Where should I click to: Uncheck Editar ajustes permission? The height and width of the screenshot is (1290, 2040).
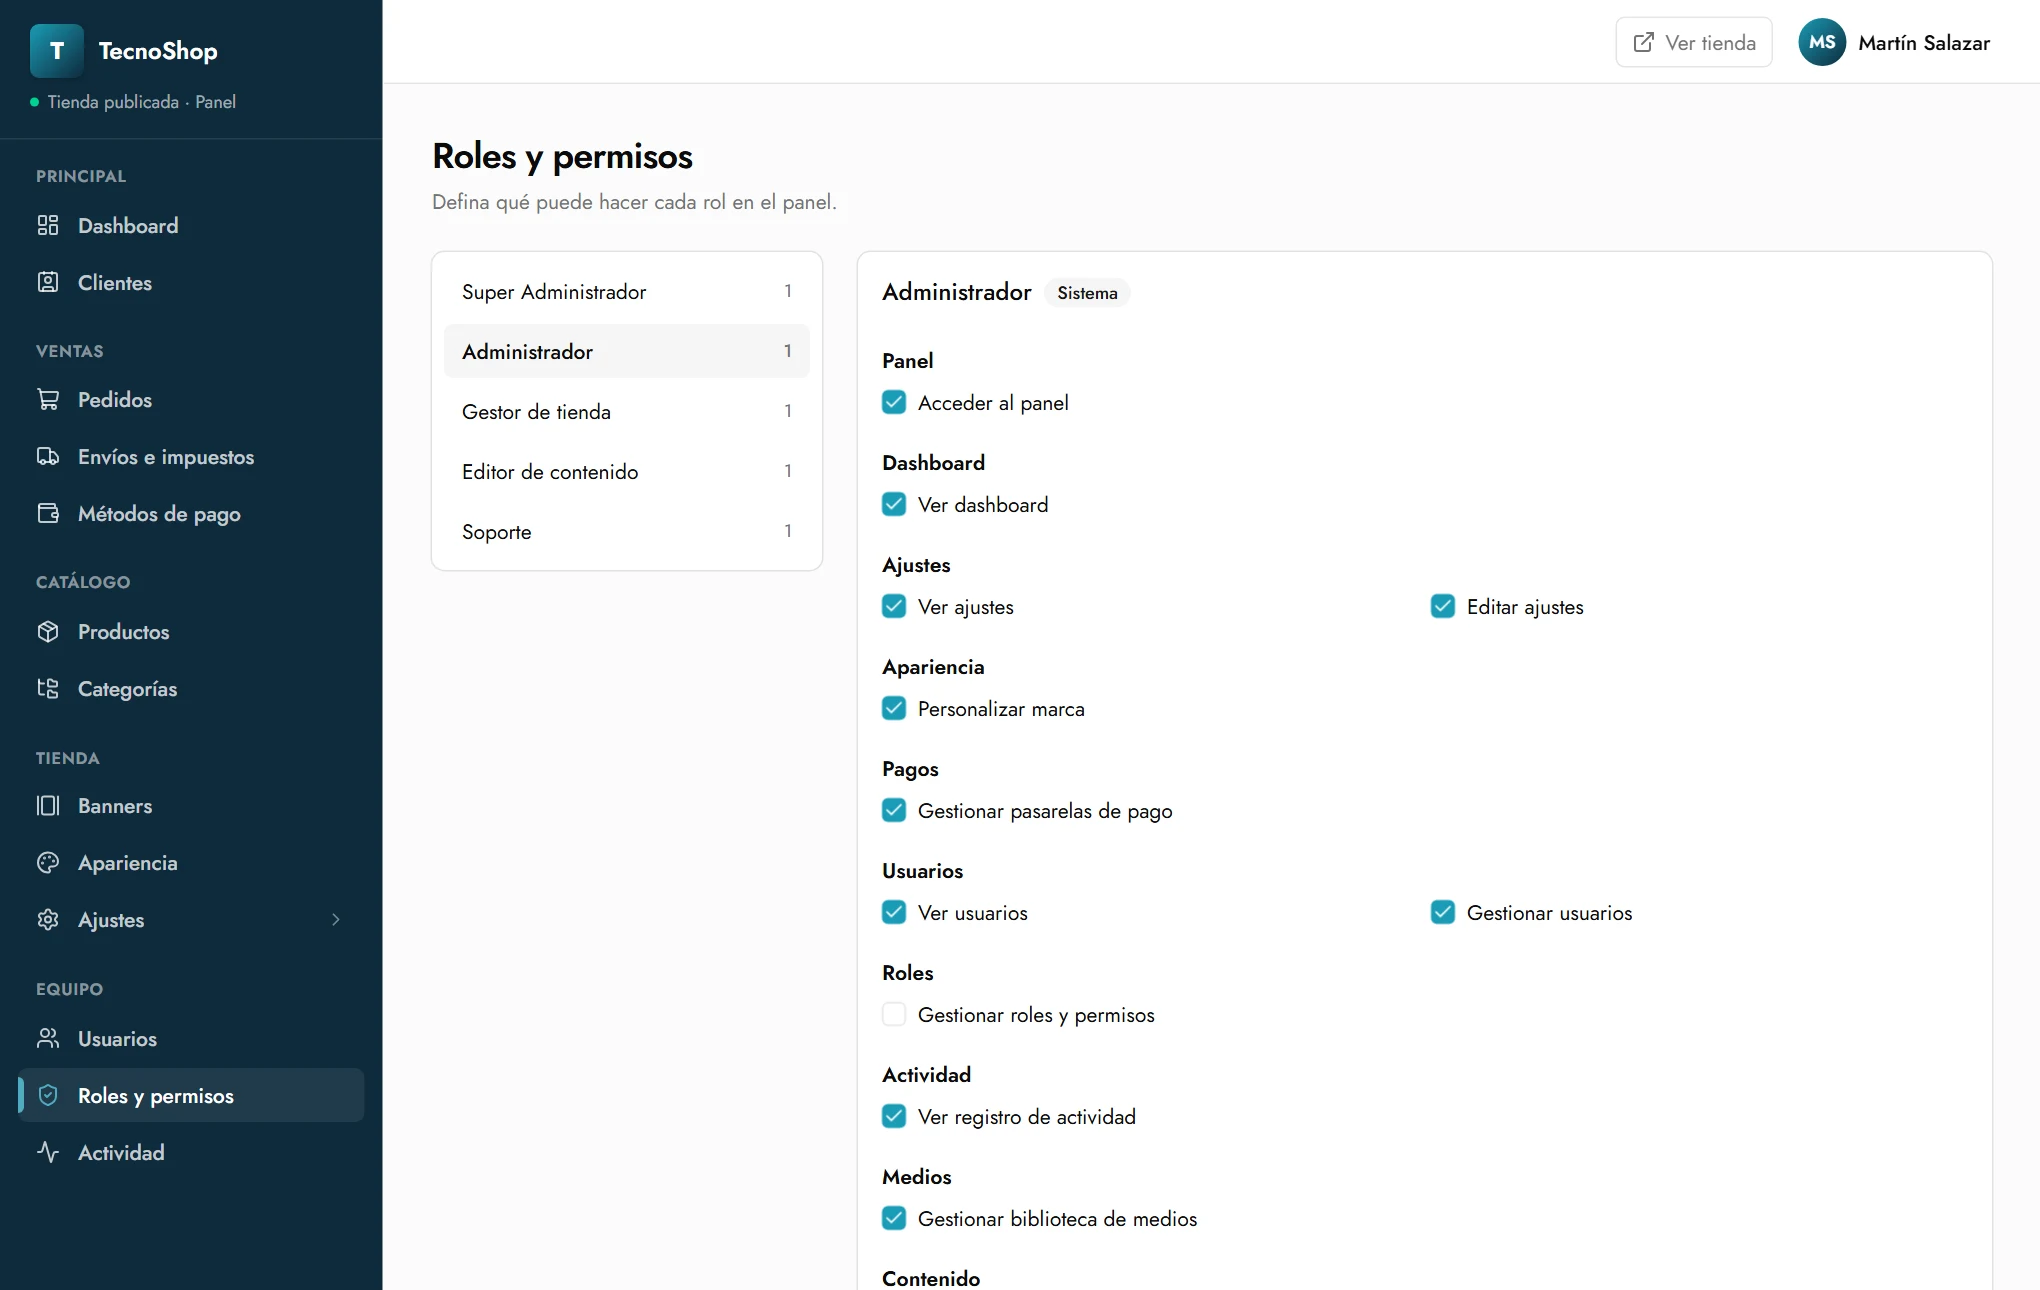pyautogui.click(x=1443, y=606)
